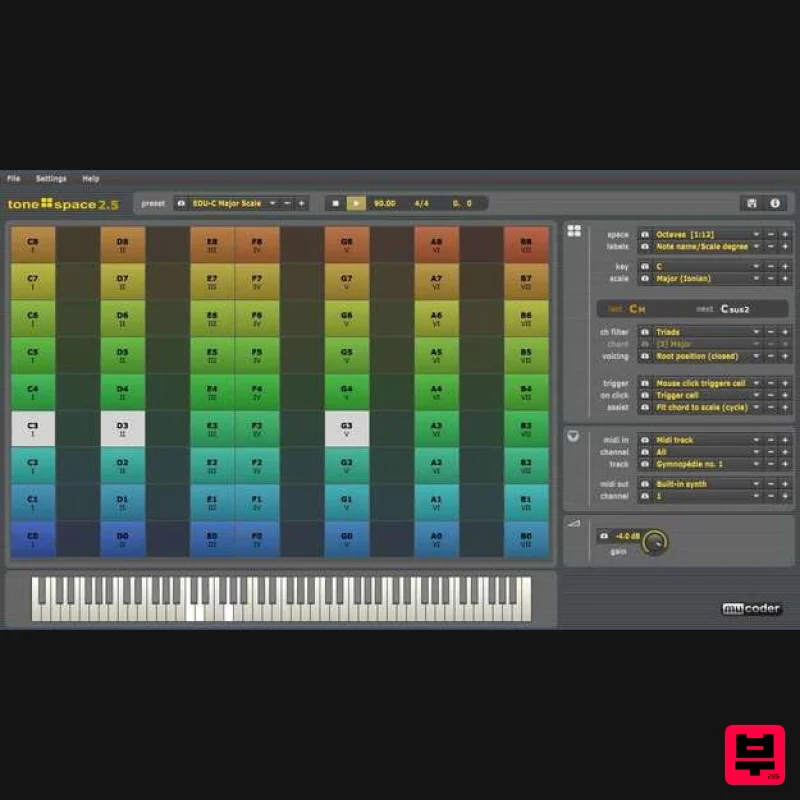Click the 4/4 time signature value

pyautogui.click(x=421, y=203)
